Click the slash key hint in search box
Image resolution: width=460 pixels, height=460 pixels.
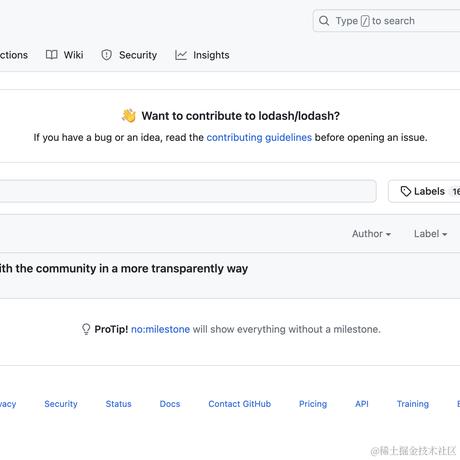pyautogui.click(x=365, y=21)
